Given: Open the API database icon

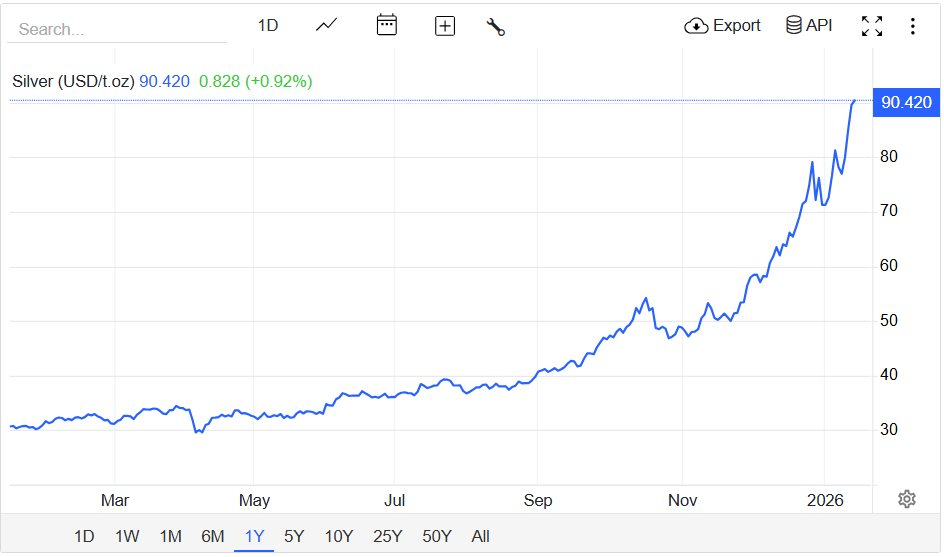Looking at the screenshot, I should tap(809, 26).
